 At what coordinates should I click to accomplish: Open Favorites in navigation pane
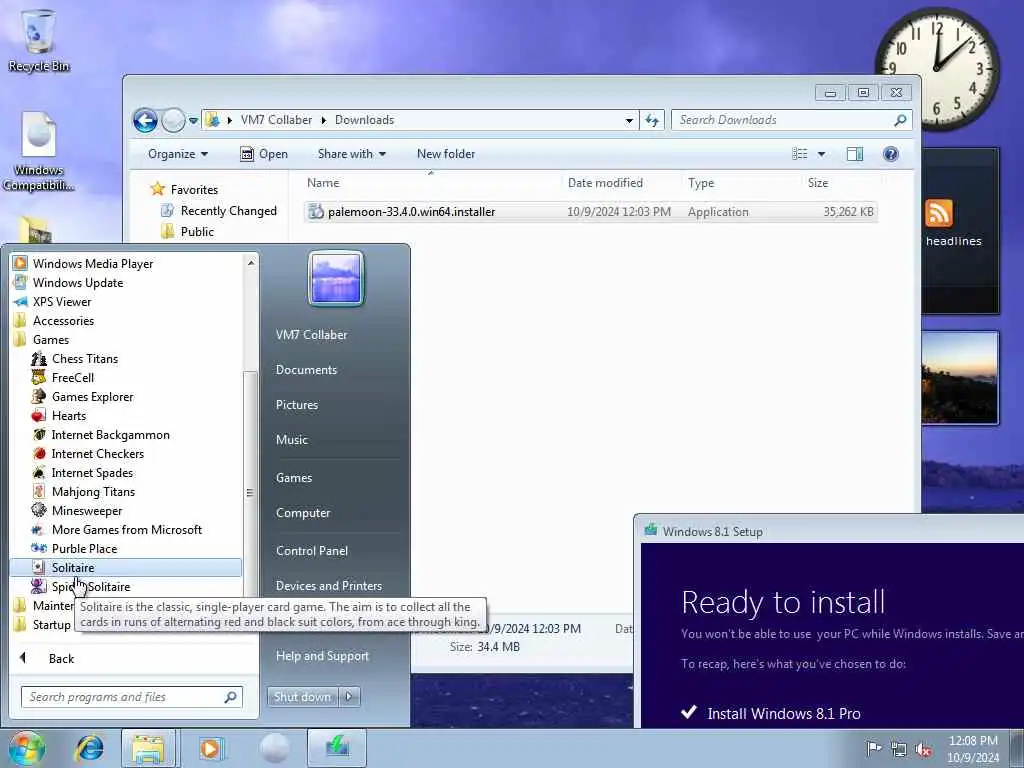pyautogui.click(x=194, y=189)
